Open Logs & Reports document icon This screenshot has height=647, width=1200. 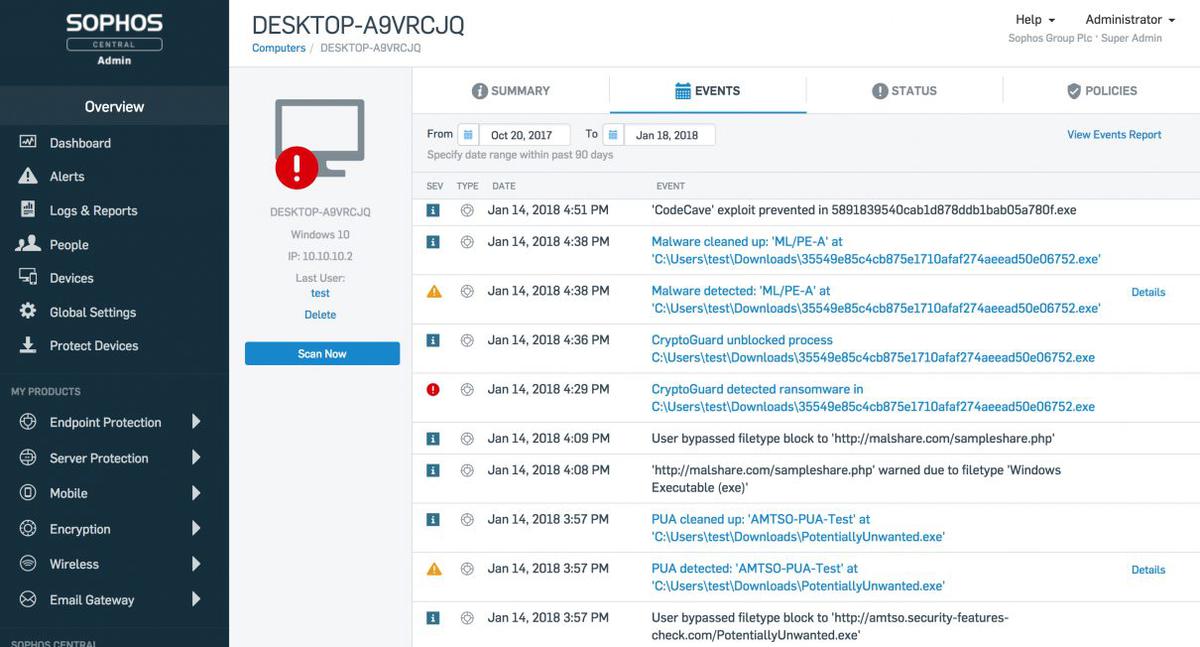[x=28, y=210]
